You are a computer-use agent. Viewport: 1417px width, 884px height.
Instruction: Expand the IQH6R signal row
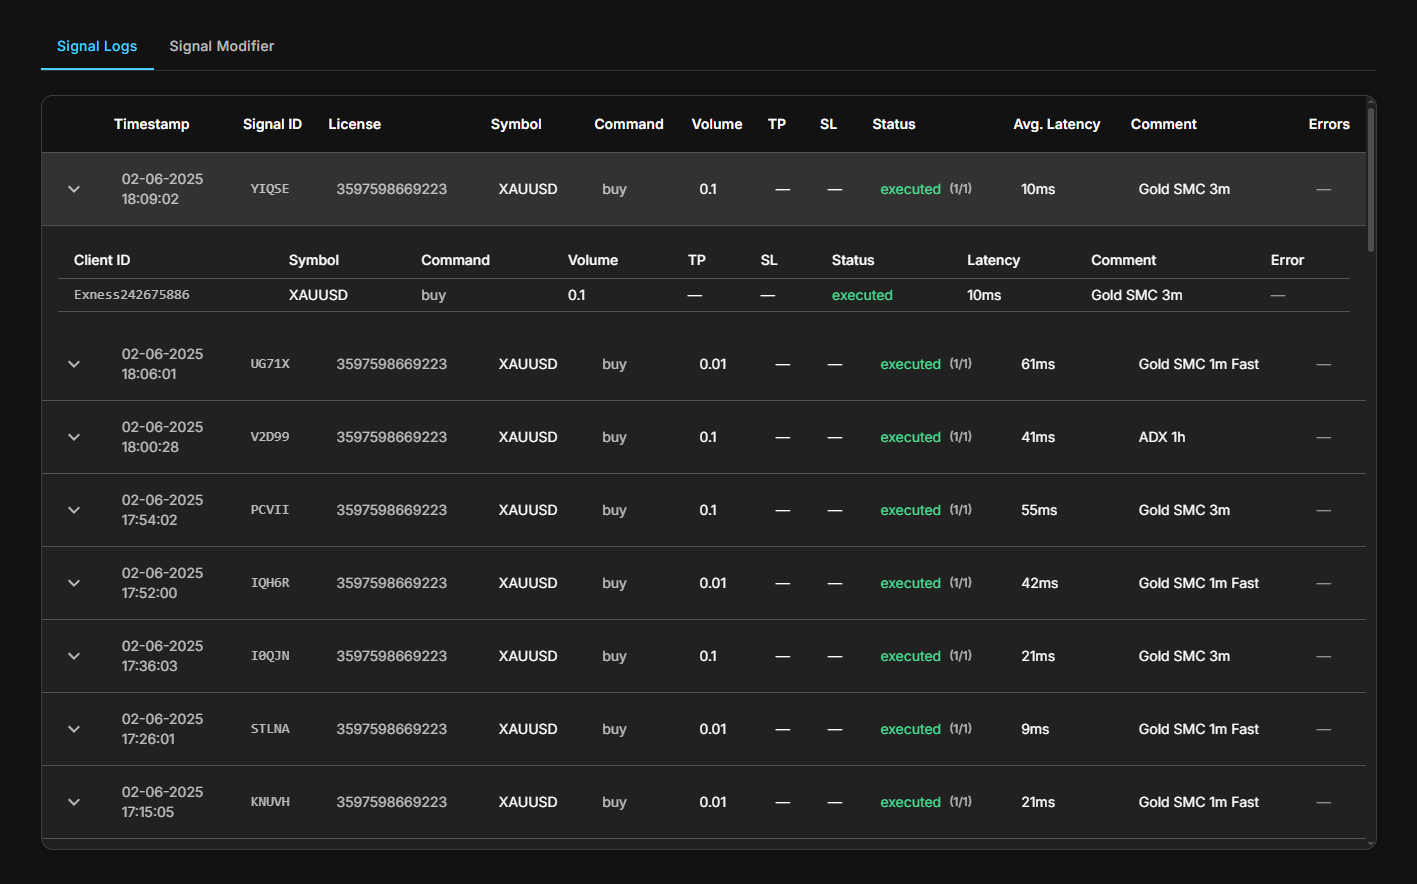[73, 582]
